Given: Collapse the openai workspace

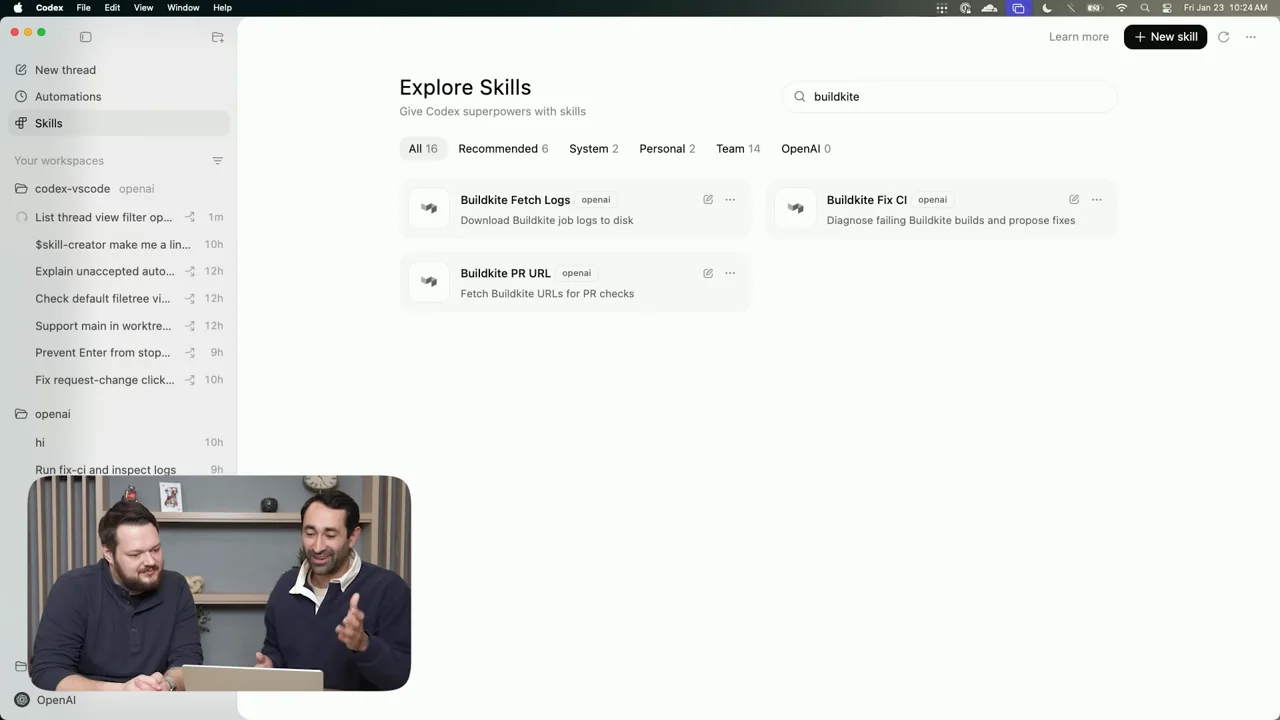Looking at the screenshot, I should (118, 414).
